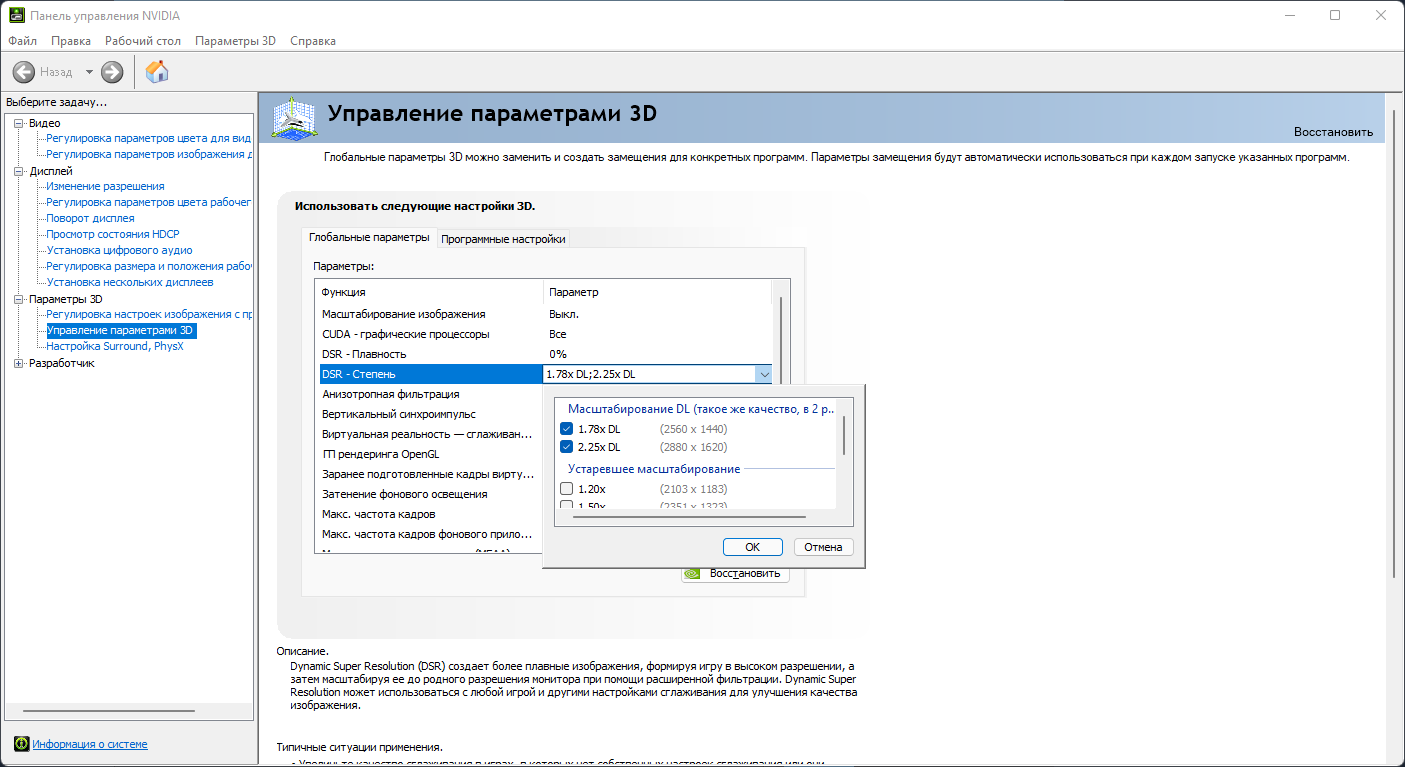1405x767 pixels.
Task: Click the Восстановить button with NVIDIA logo
Action: (735, 574)
